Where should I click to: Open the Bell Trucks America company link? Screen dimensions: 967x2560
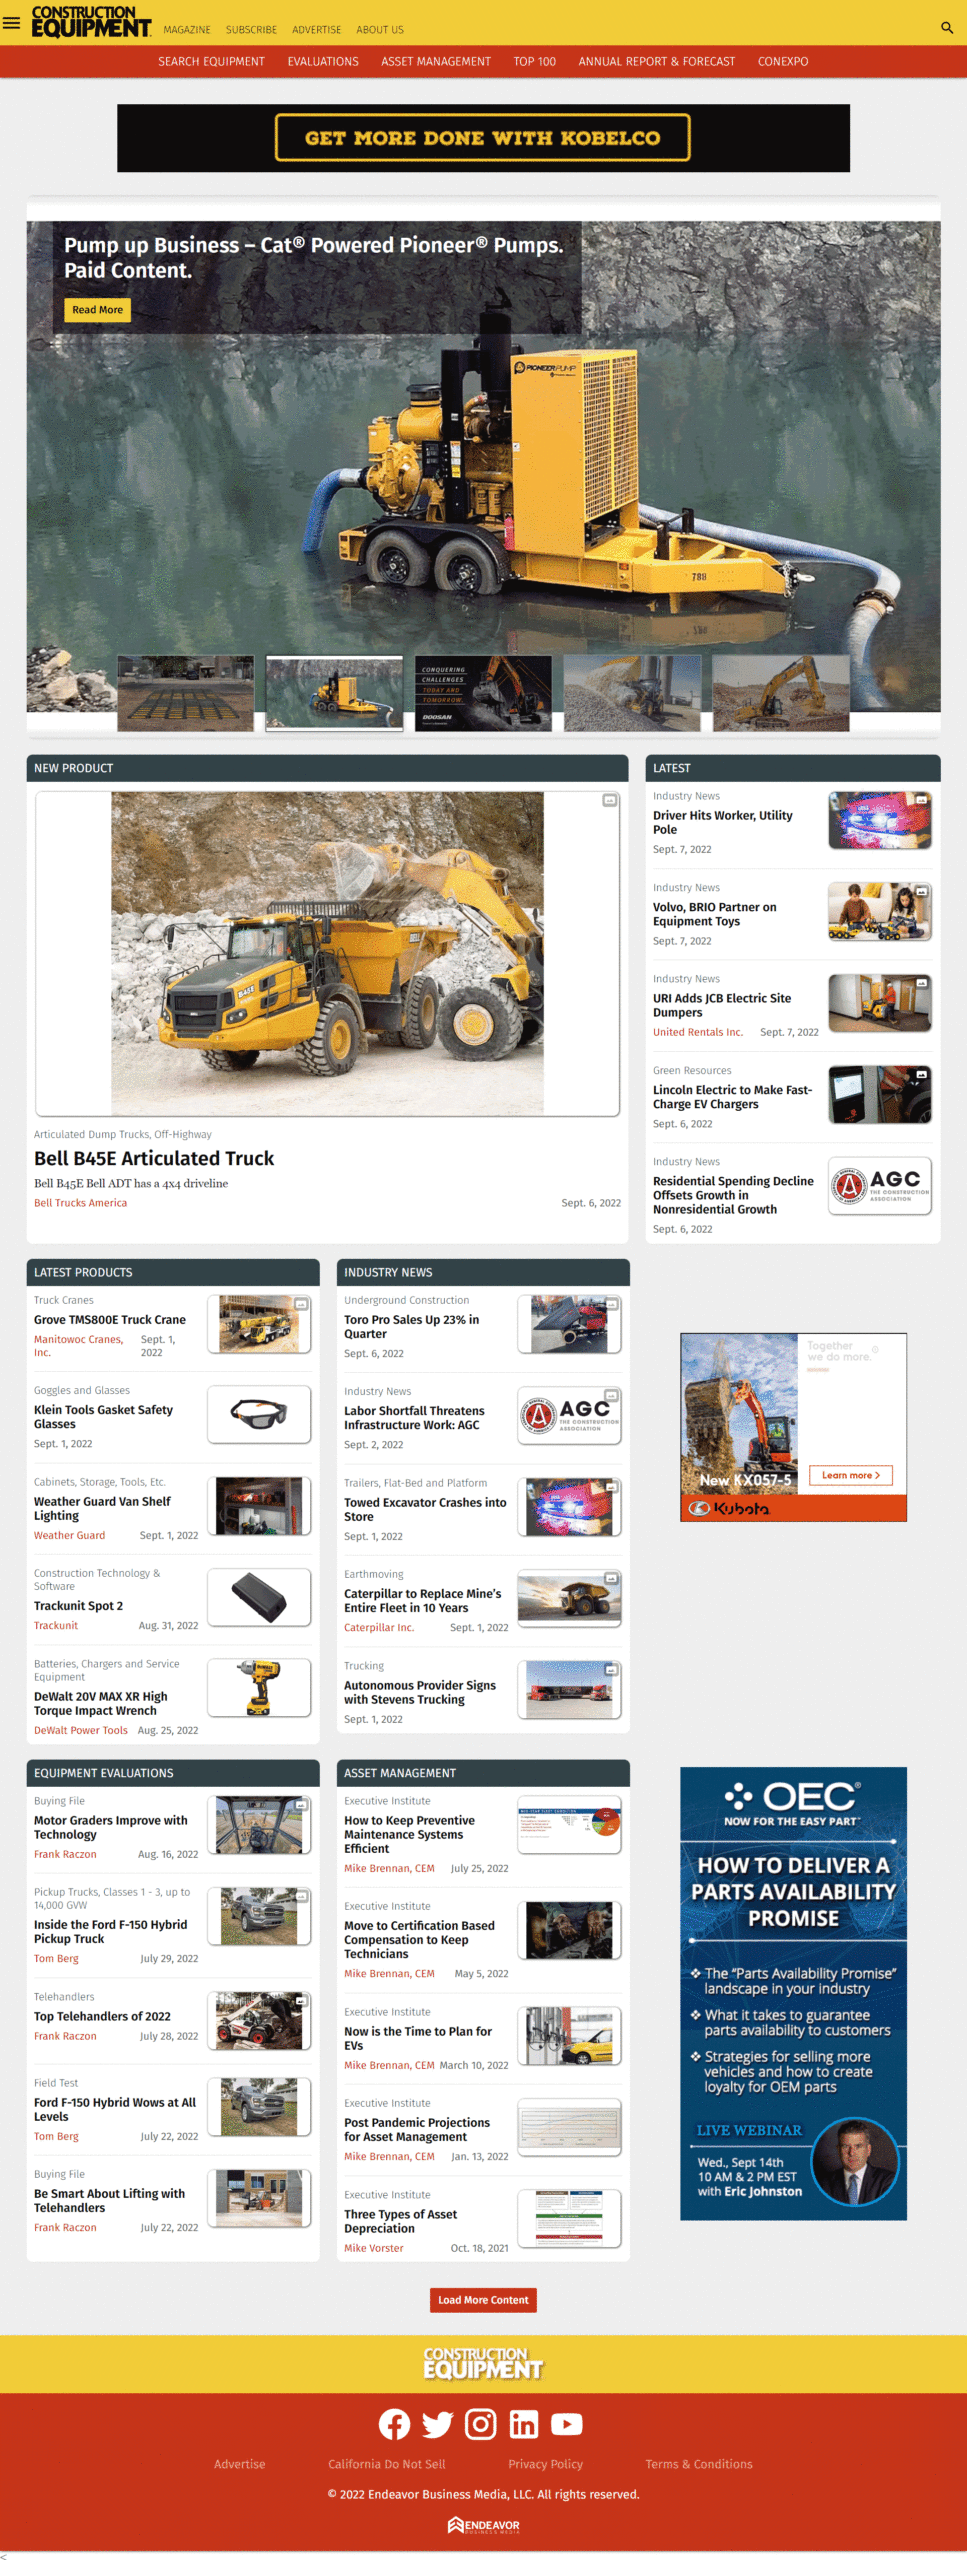click(80, 1203)
